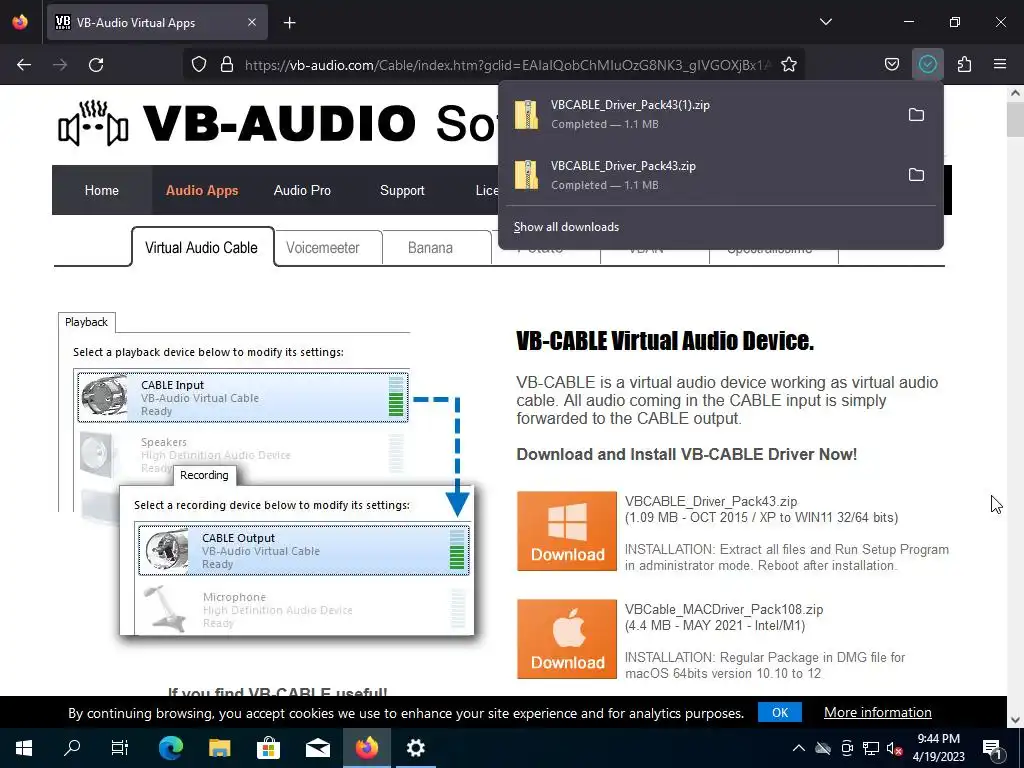This screenshot has height=768, width=1024.
Task: Bookmark this page with the star
Action: [x=789, y=65]
